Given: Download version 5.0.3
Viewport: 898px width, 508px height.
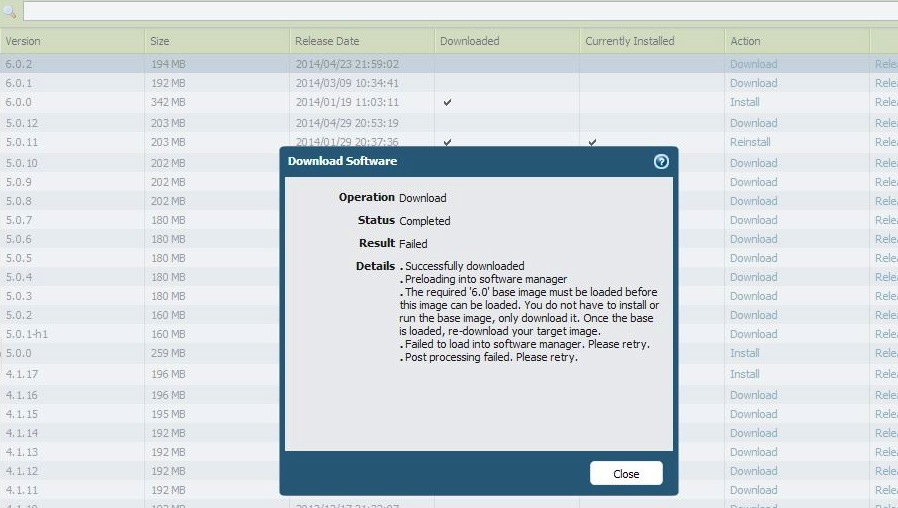Looking at the screenshot, I should [x=754, y=296].
